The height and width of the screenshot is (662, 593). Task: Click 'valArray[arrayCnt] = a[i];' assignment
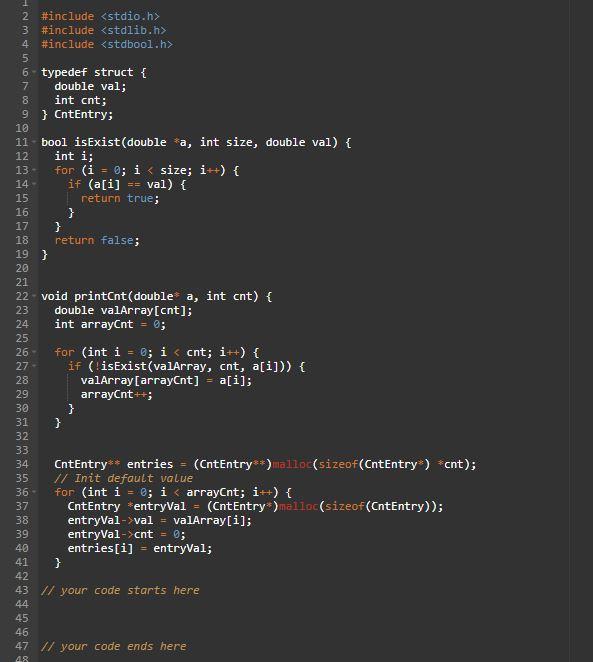tap(166, 380)
